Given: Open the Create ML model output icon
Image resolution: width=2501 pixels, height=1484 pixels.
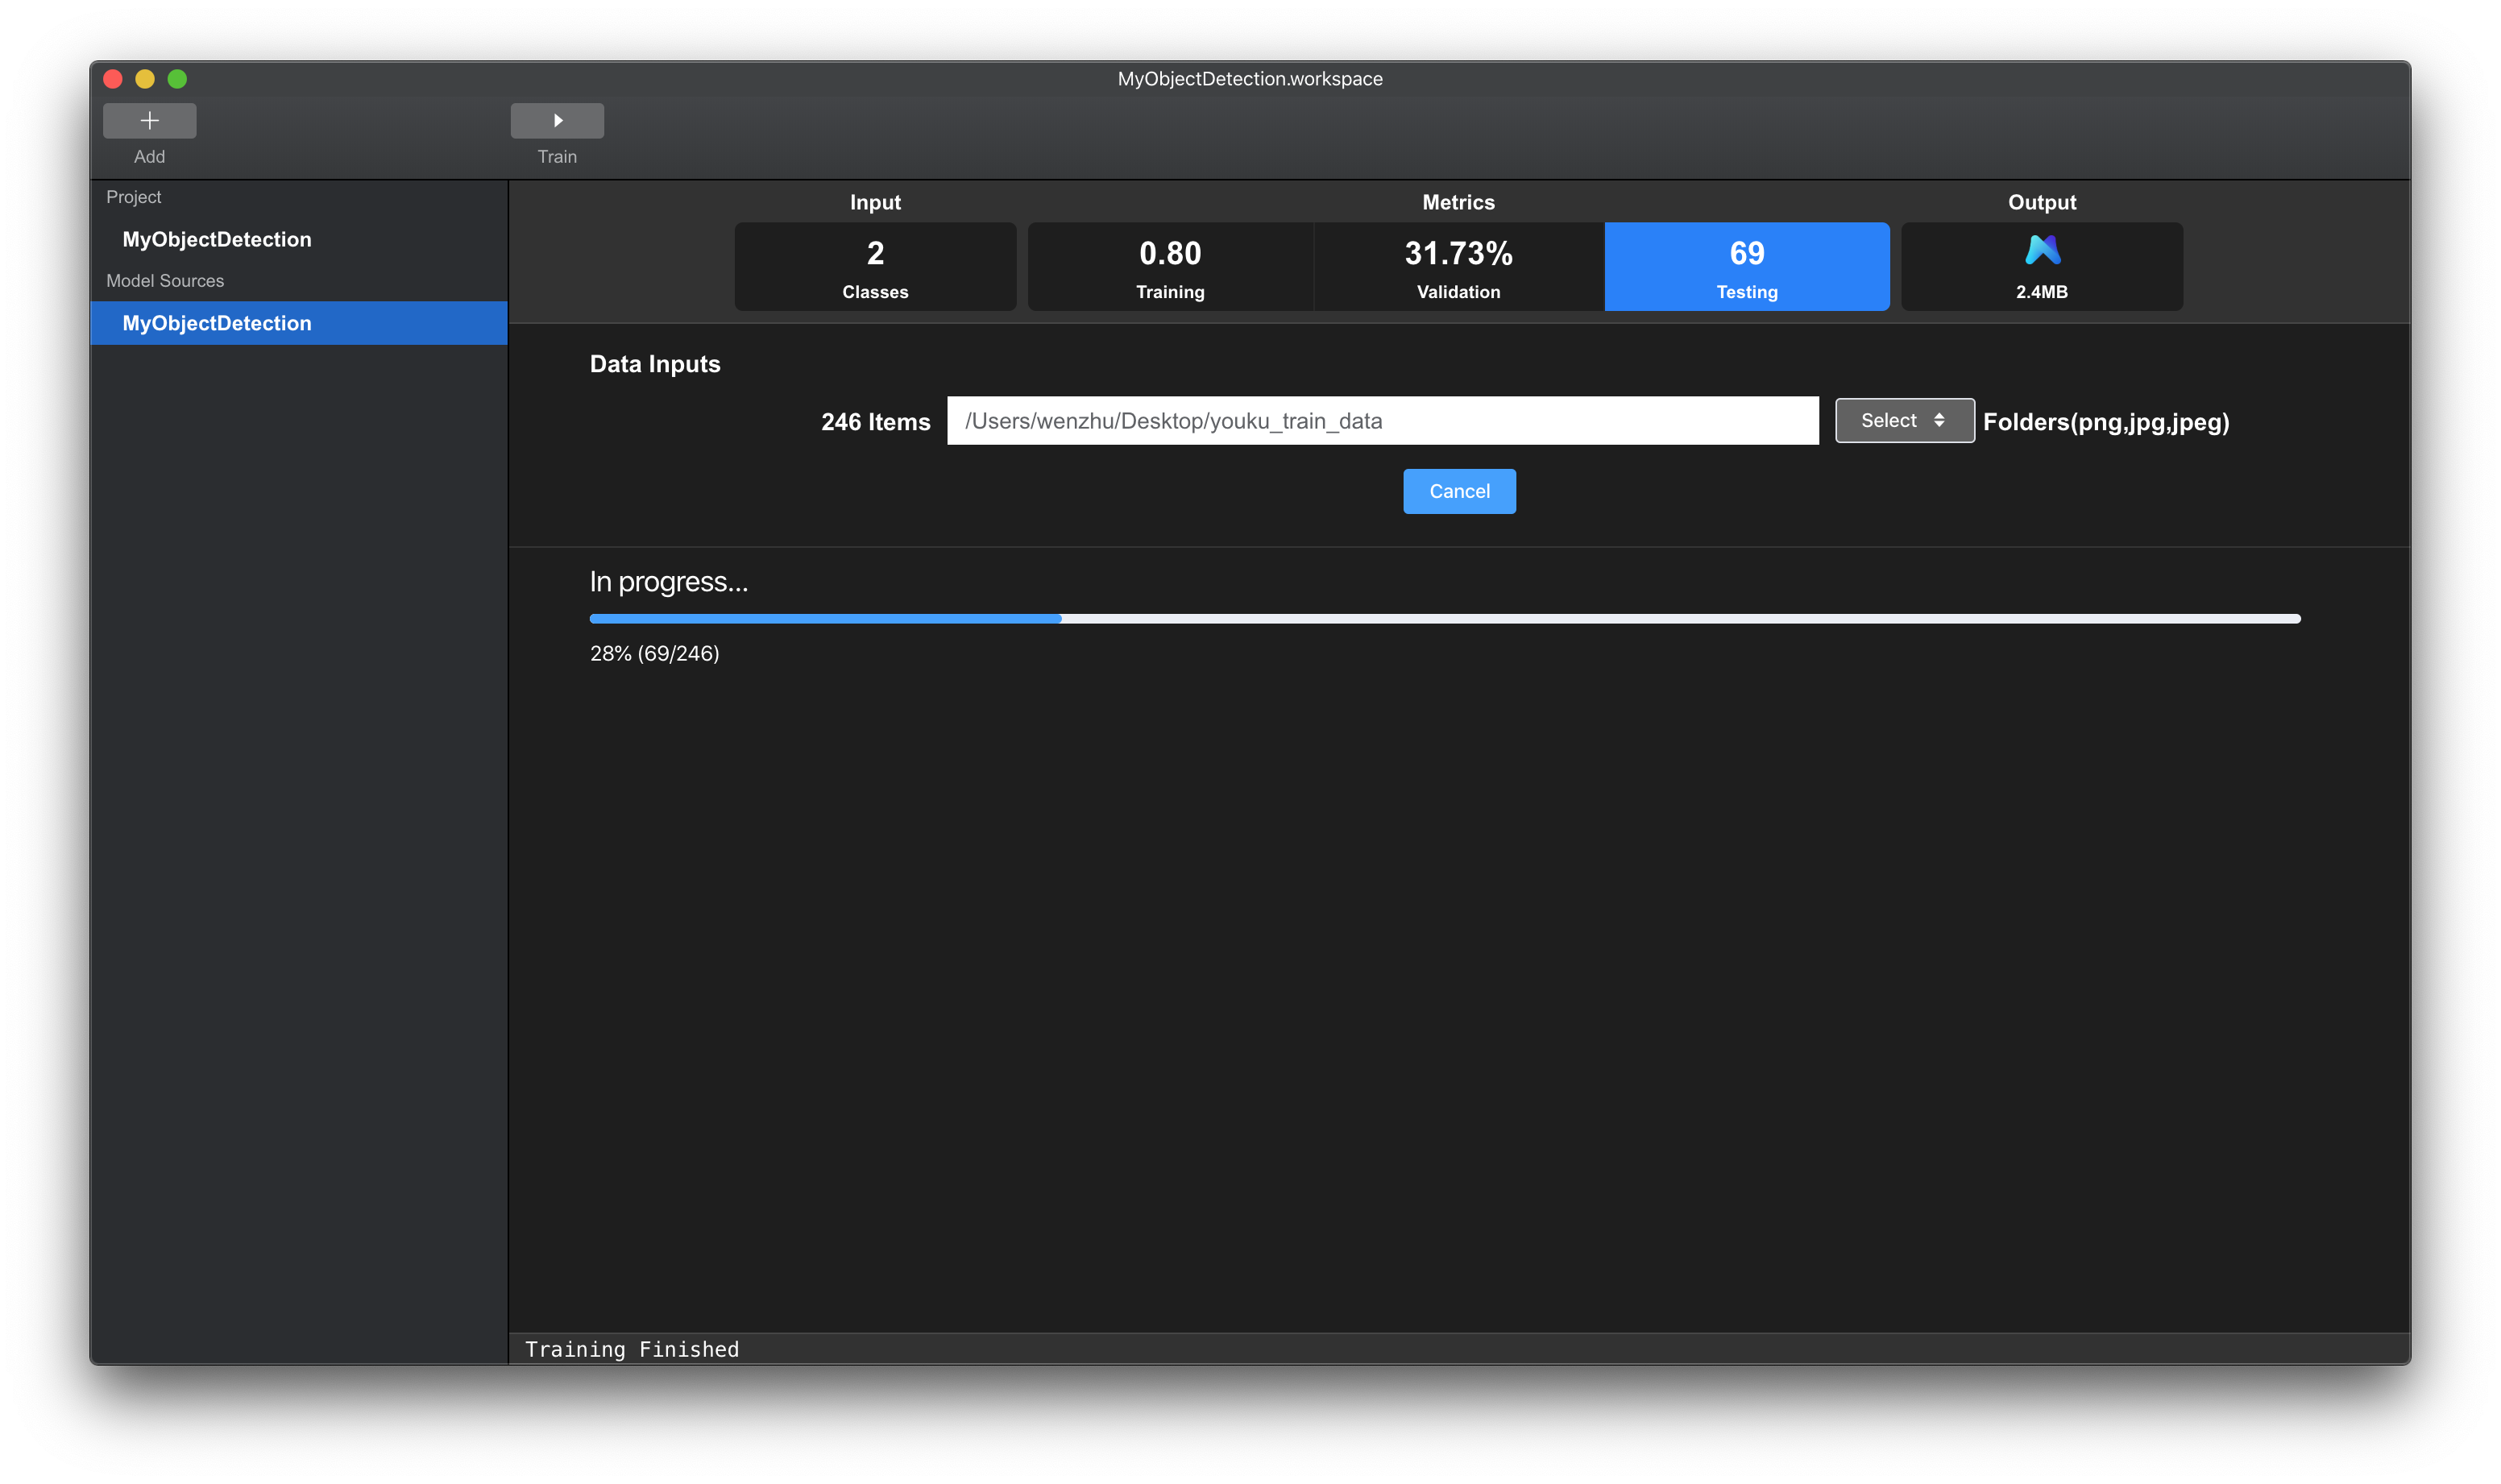Looking at the screenshot, I should [x=2041, y=250].
